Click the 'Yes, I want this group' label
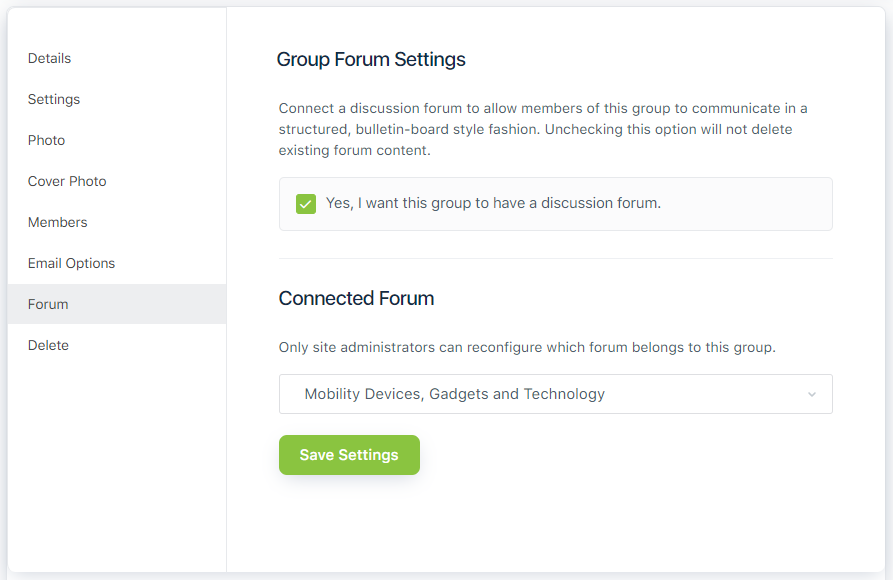Image resolution: width=893 pixels, height=580 pixels. (493, 203)
